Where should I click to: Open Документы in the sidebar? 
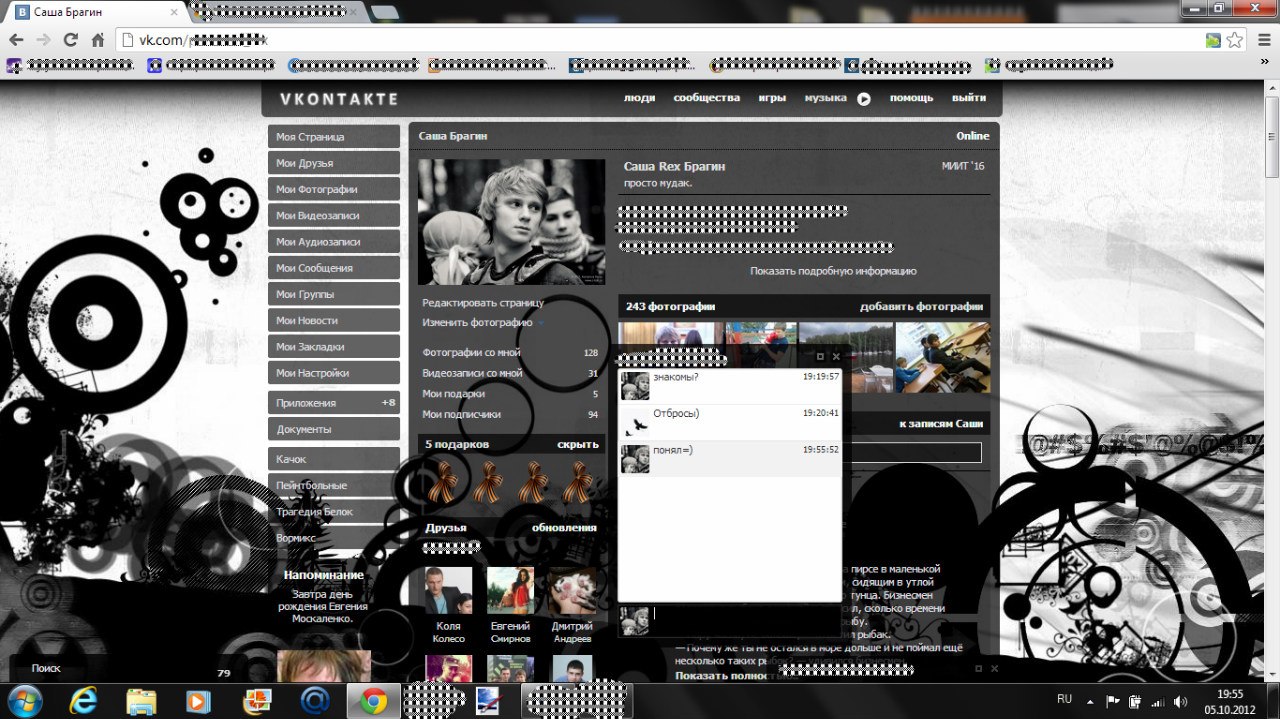click(x=334, y=429)
